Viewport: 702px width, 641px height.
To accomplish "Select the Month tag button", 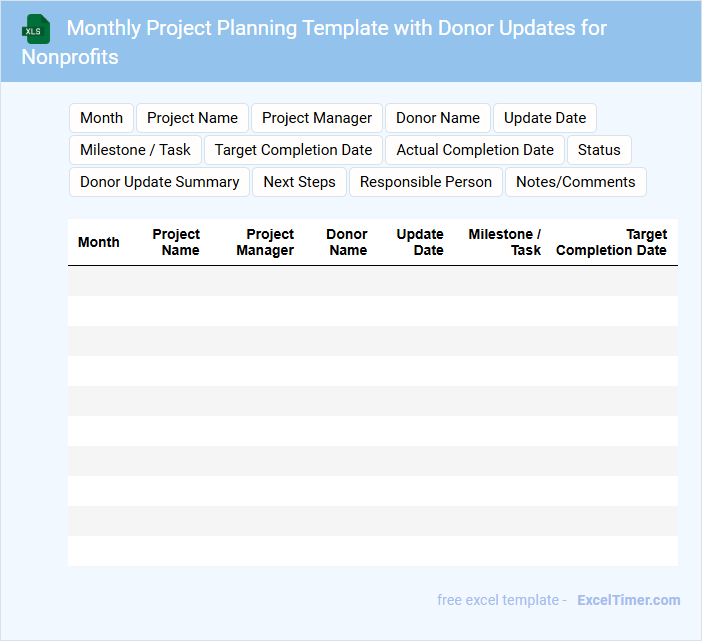I will click(101, 118).
